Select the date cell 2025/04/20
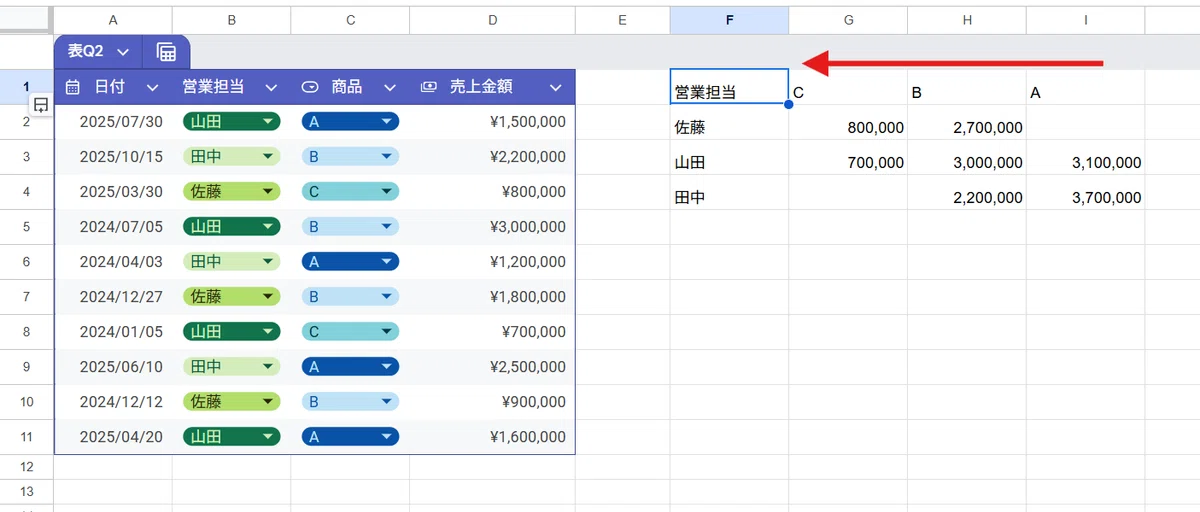Screen dimensions: 1200x512 (x=113, y=437)
